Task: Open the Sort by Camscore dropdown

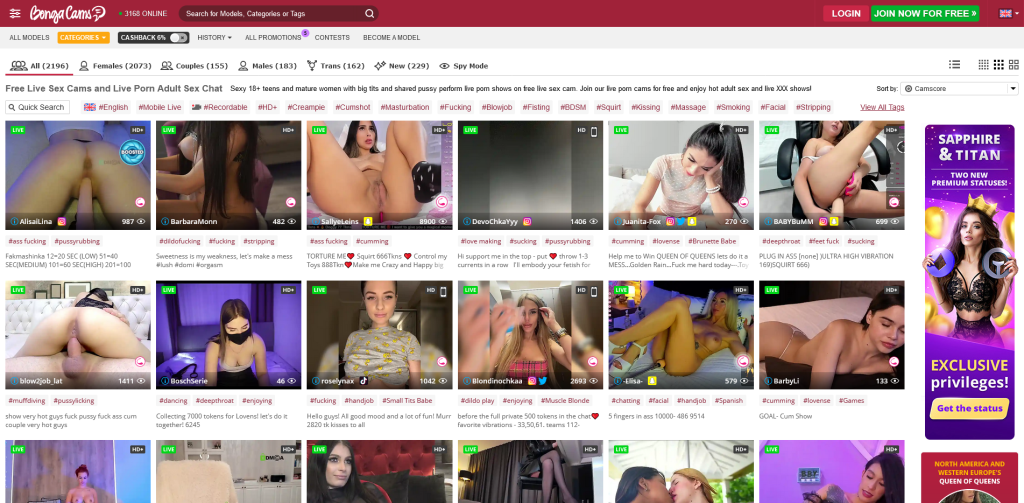Action: 959,89
